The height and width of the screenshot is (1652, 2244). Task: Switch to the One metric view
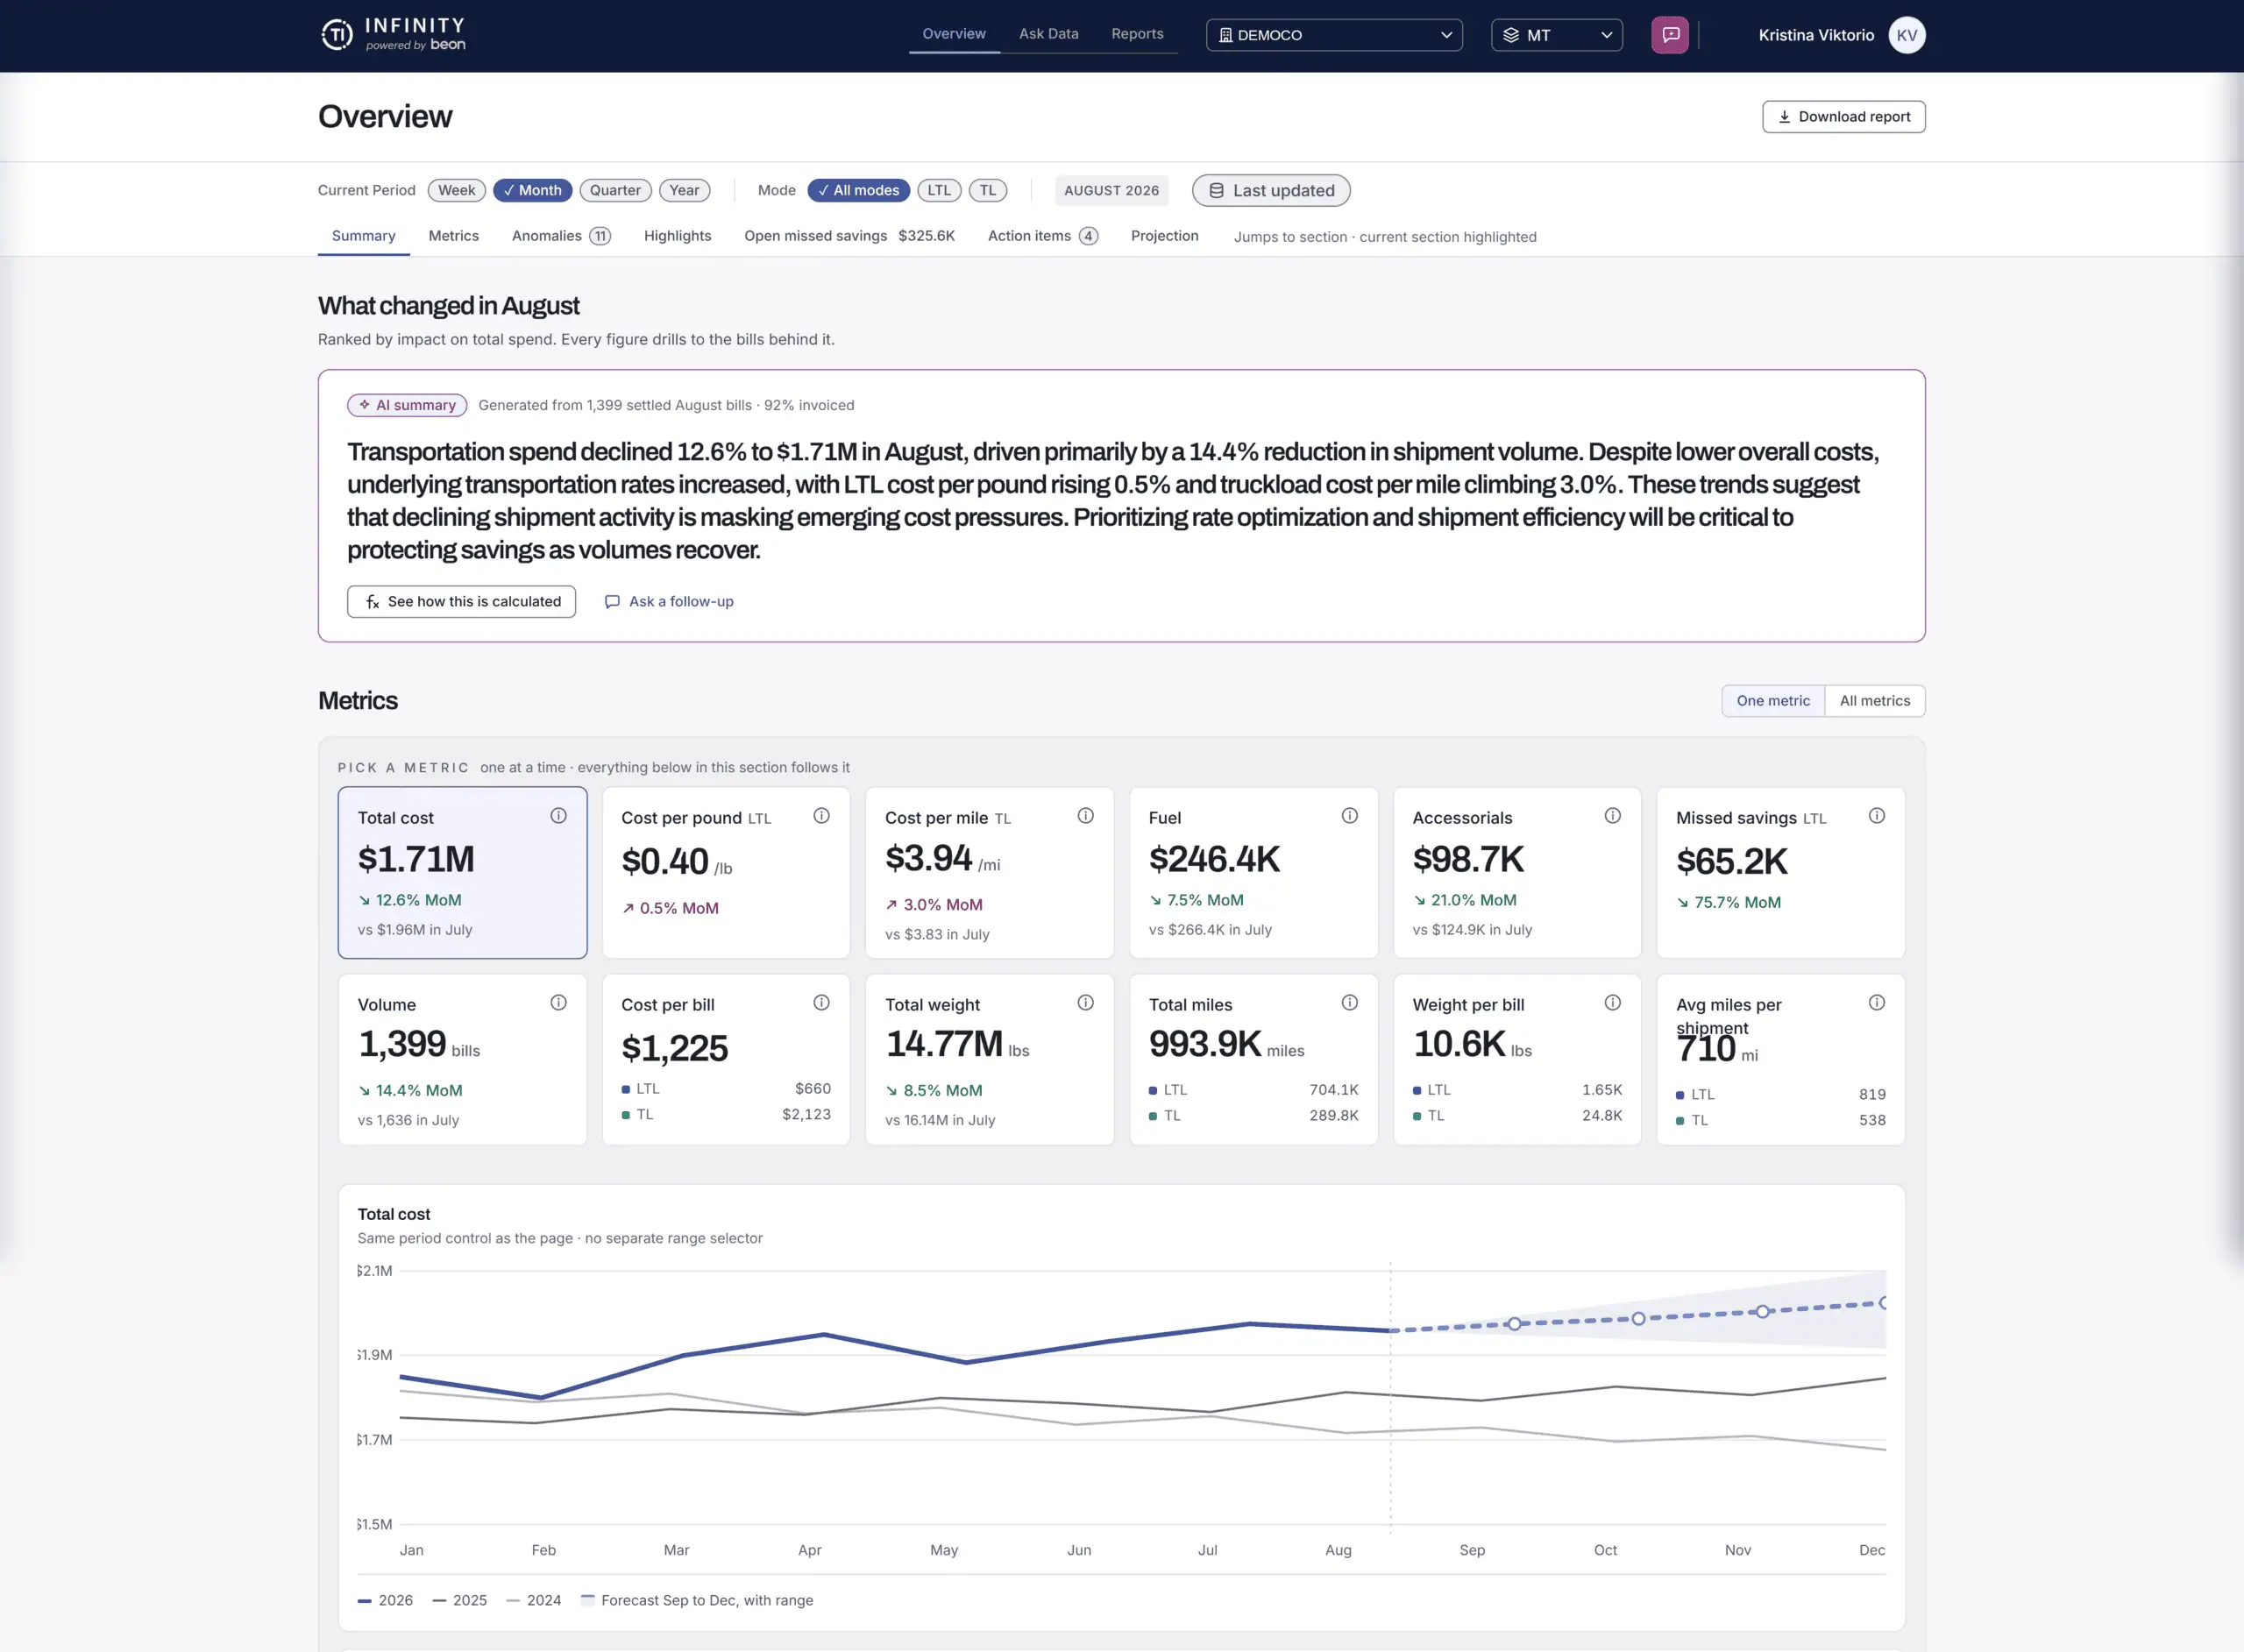click(x=1772, y=701)
